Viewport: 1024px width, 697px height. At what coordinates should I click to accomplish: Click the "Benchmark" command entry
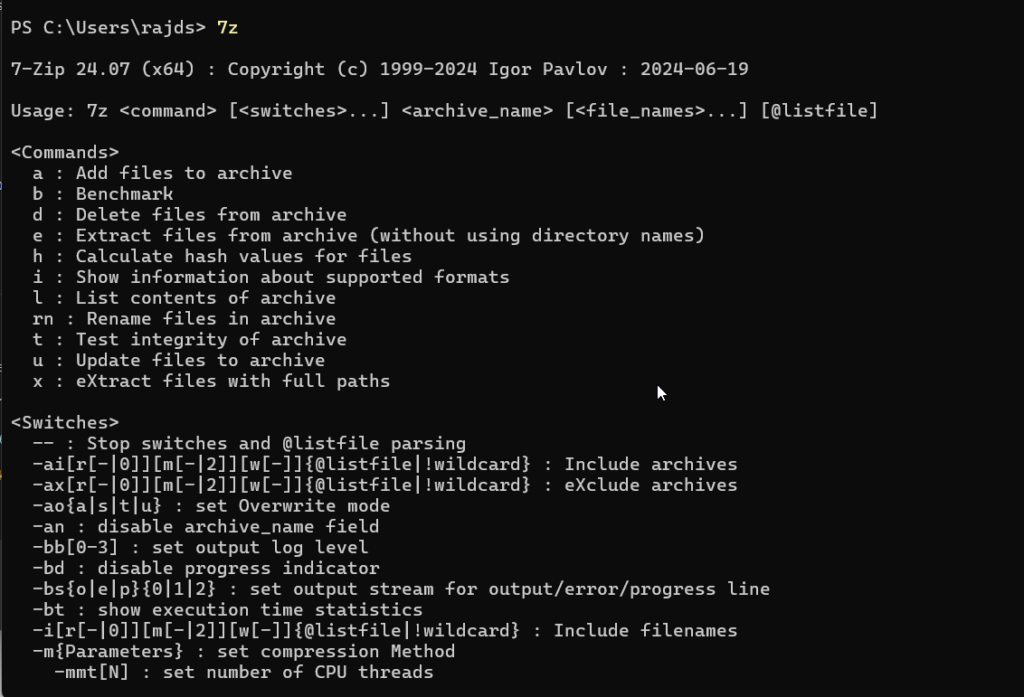[x=124, y=194]
